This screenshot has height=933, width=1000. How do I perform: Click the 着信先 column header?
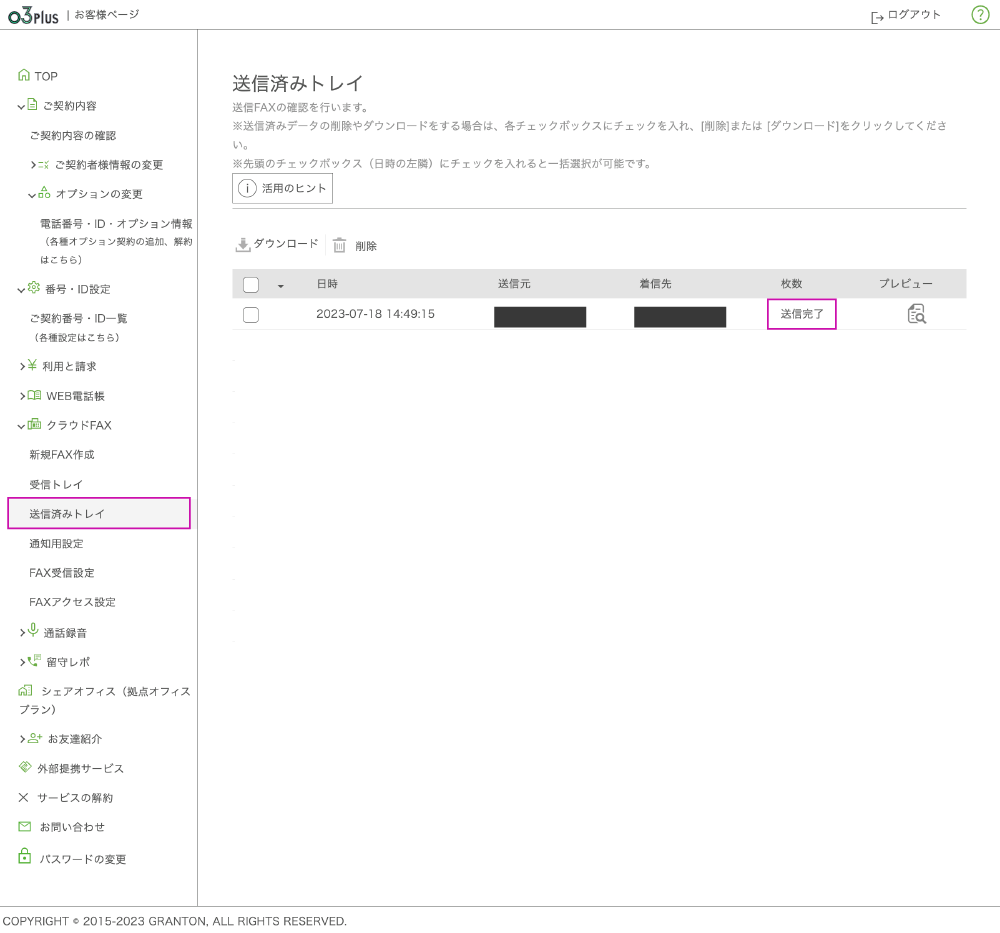[656, 284]
